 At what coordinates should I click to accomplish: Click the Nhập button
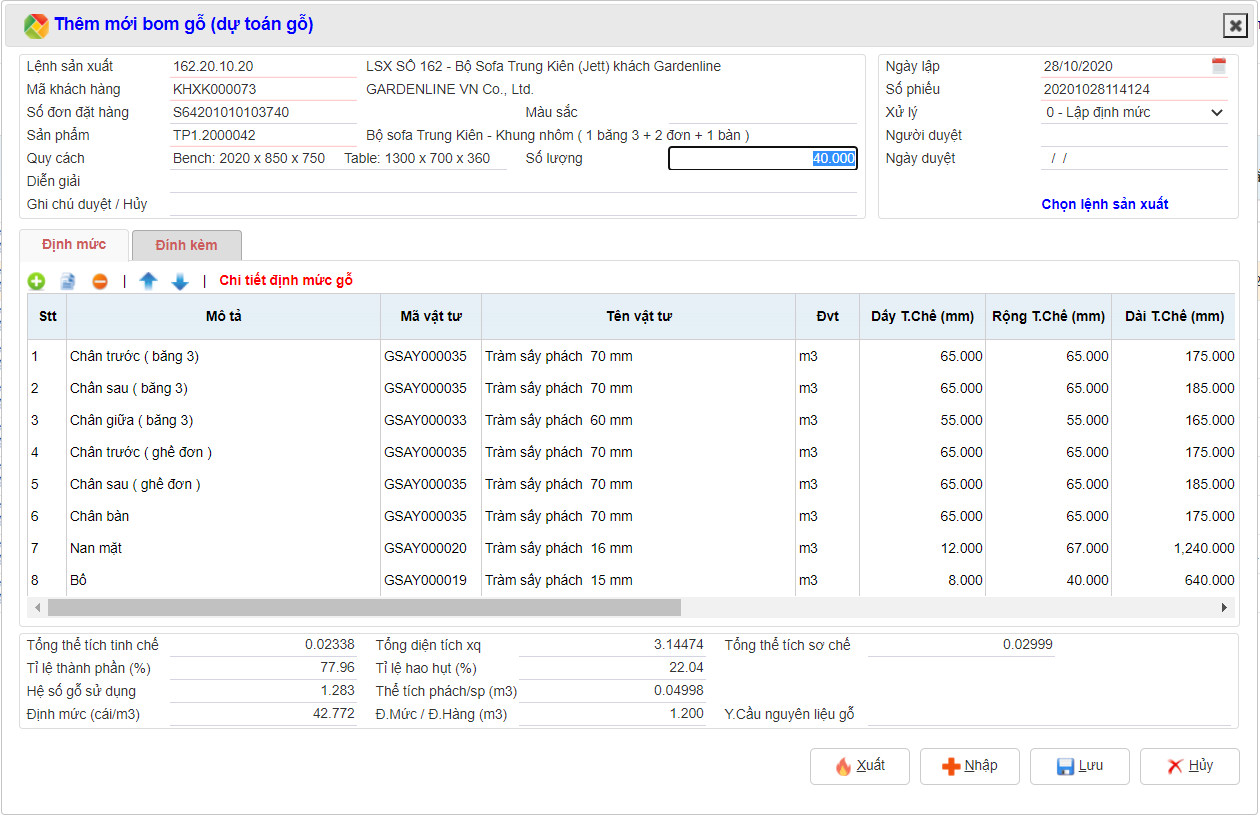click(969, 766)
